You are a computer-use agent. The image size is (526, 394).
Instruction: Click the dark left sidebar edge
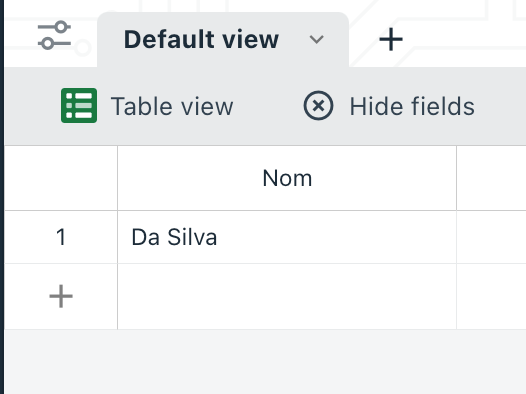pos(2,197)
